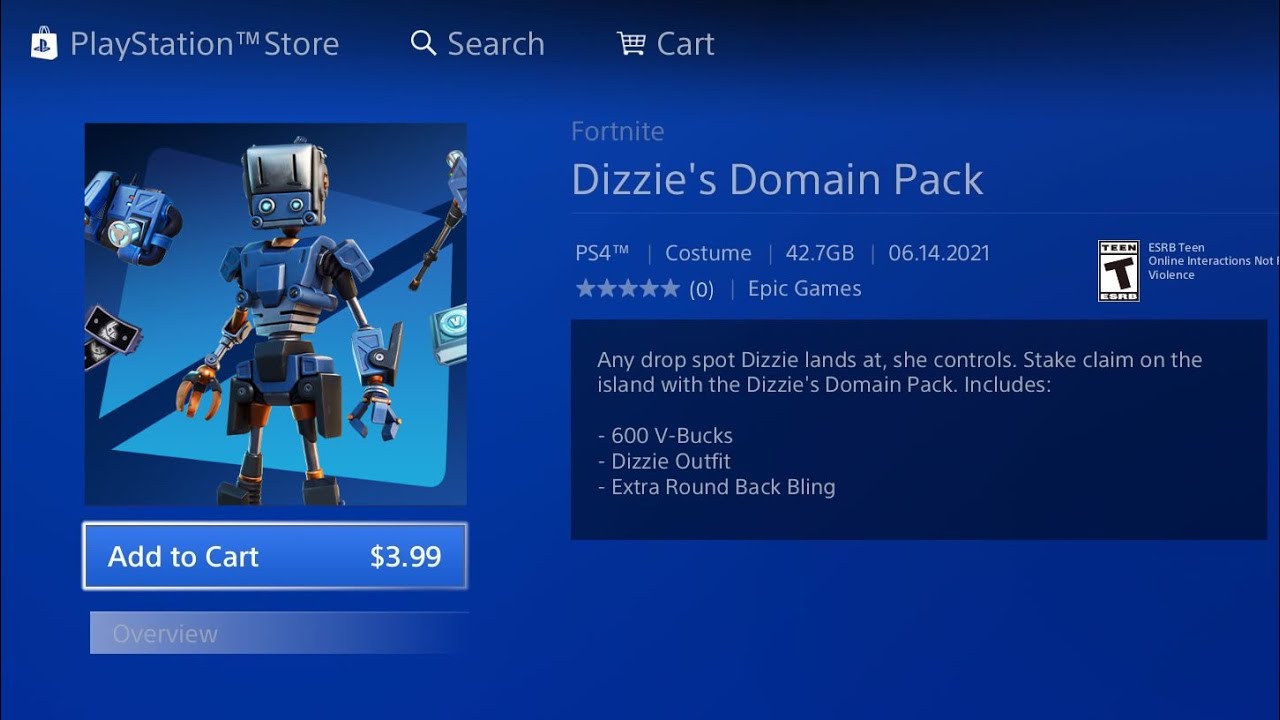Click the pack description text box
This screenshot has height=720, width=1280.
(919, 430)
